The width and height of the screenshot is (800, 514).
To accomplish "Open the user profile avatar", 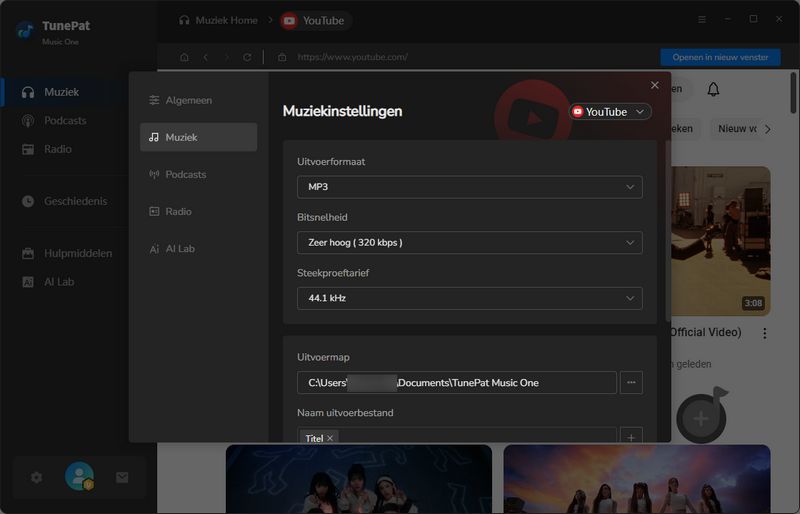I will pos(80,476).
